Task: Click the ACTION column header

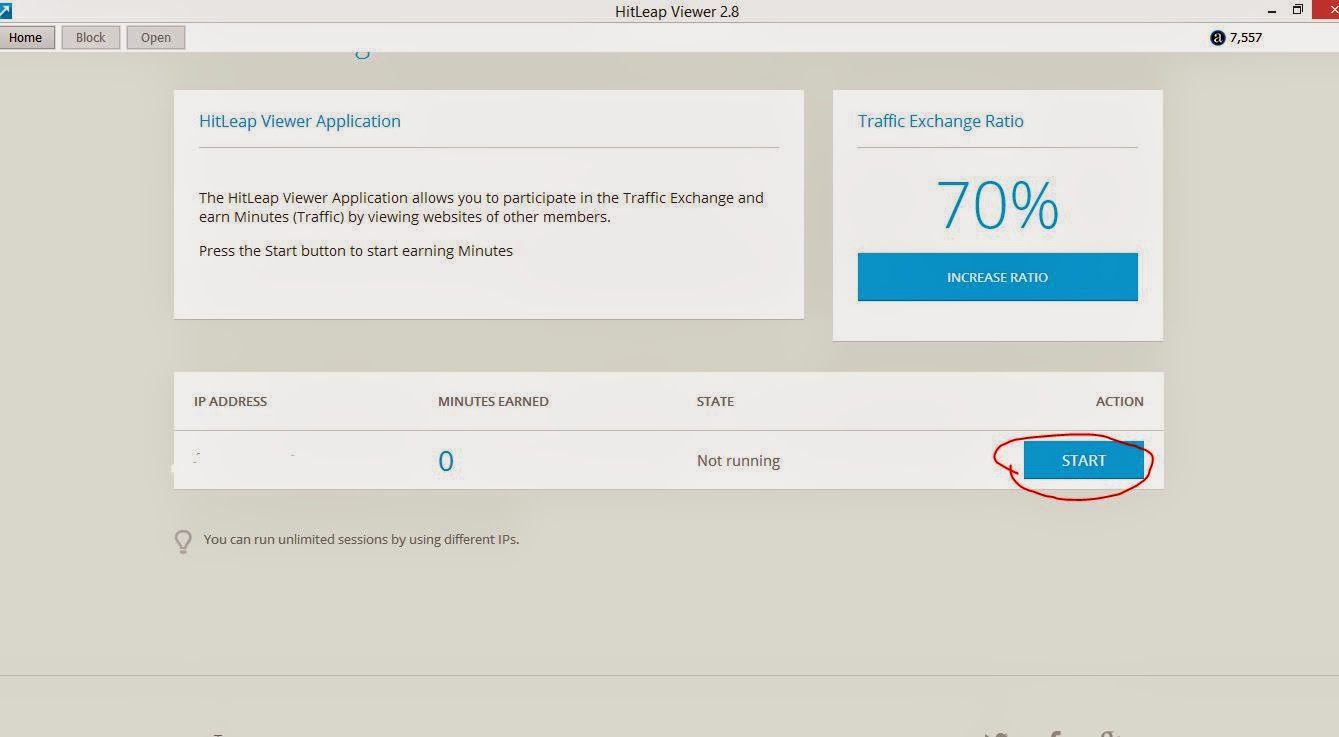Action: click(x=1119, y=401)
